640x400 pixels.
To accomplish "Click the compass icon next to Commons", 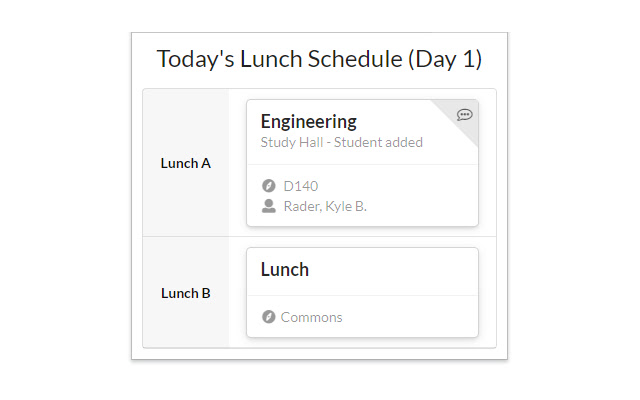I will (268, 317).
